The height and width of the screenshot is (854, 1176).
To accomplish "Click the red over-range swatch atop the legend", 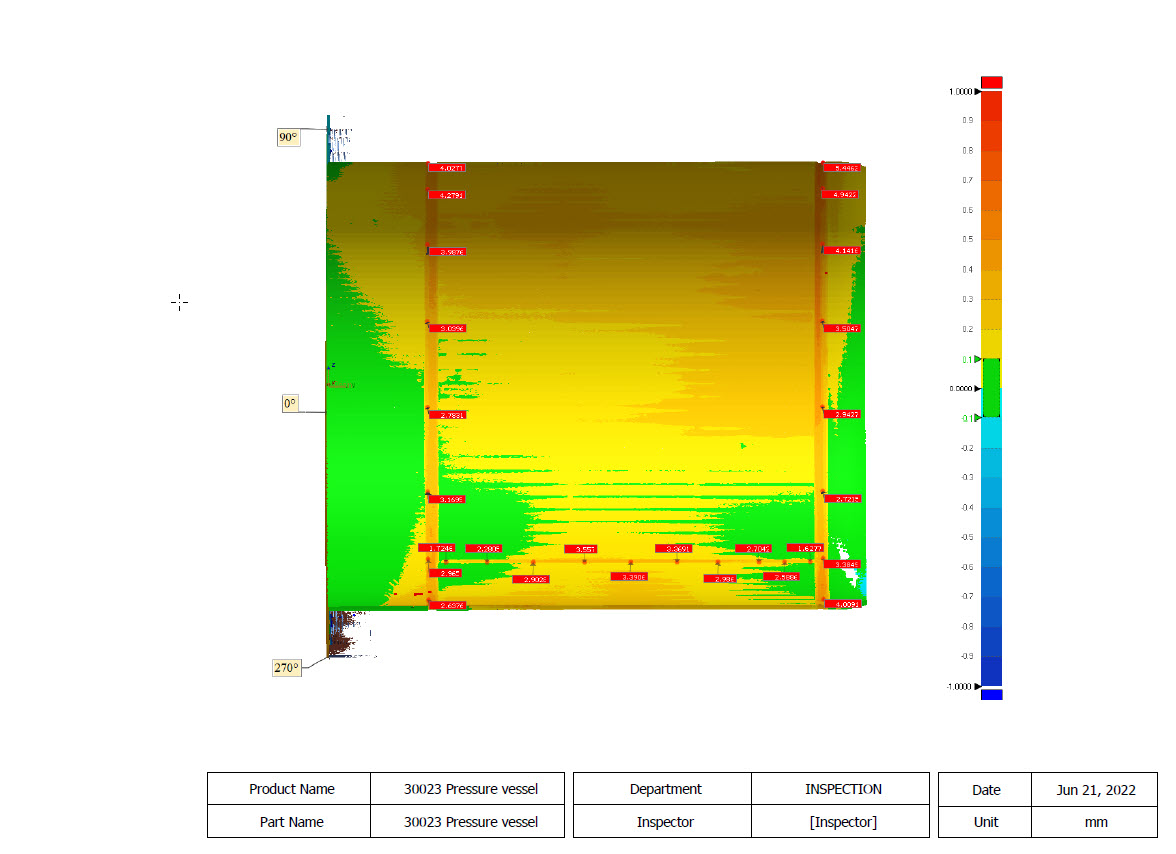I will (x=992, y=82).
